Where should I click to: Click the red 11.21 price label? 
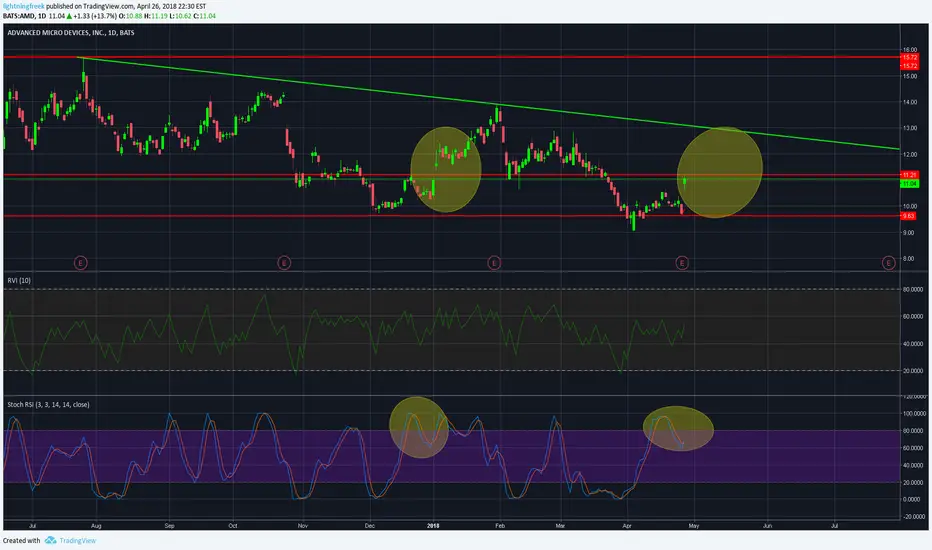(x=909, y=175)
